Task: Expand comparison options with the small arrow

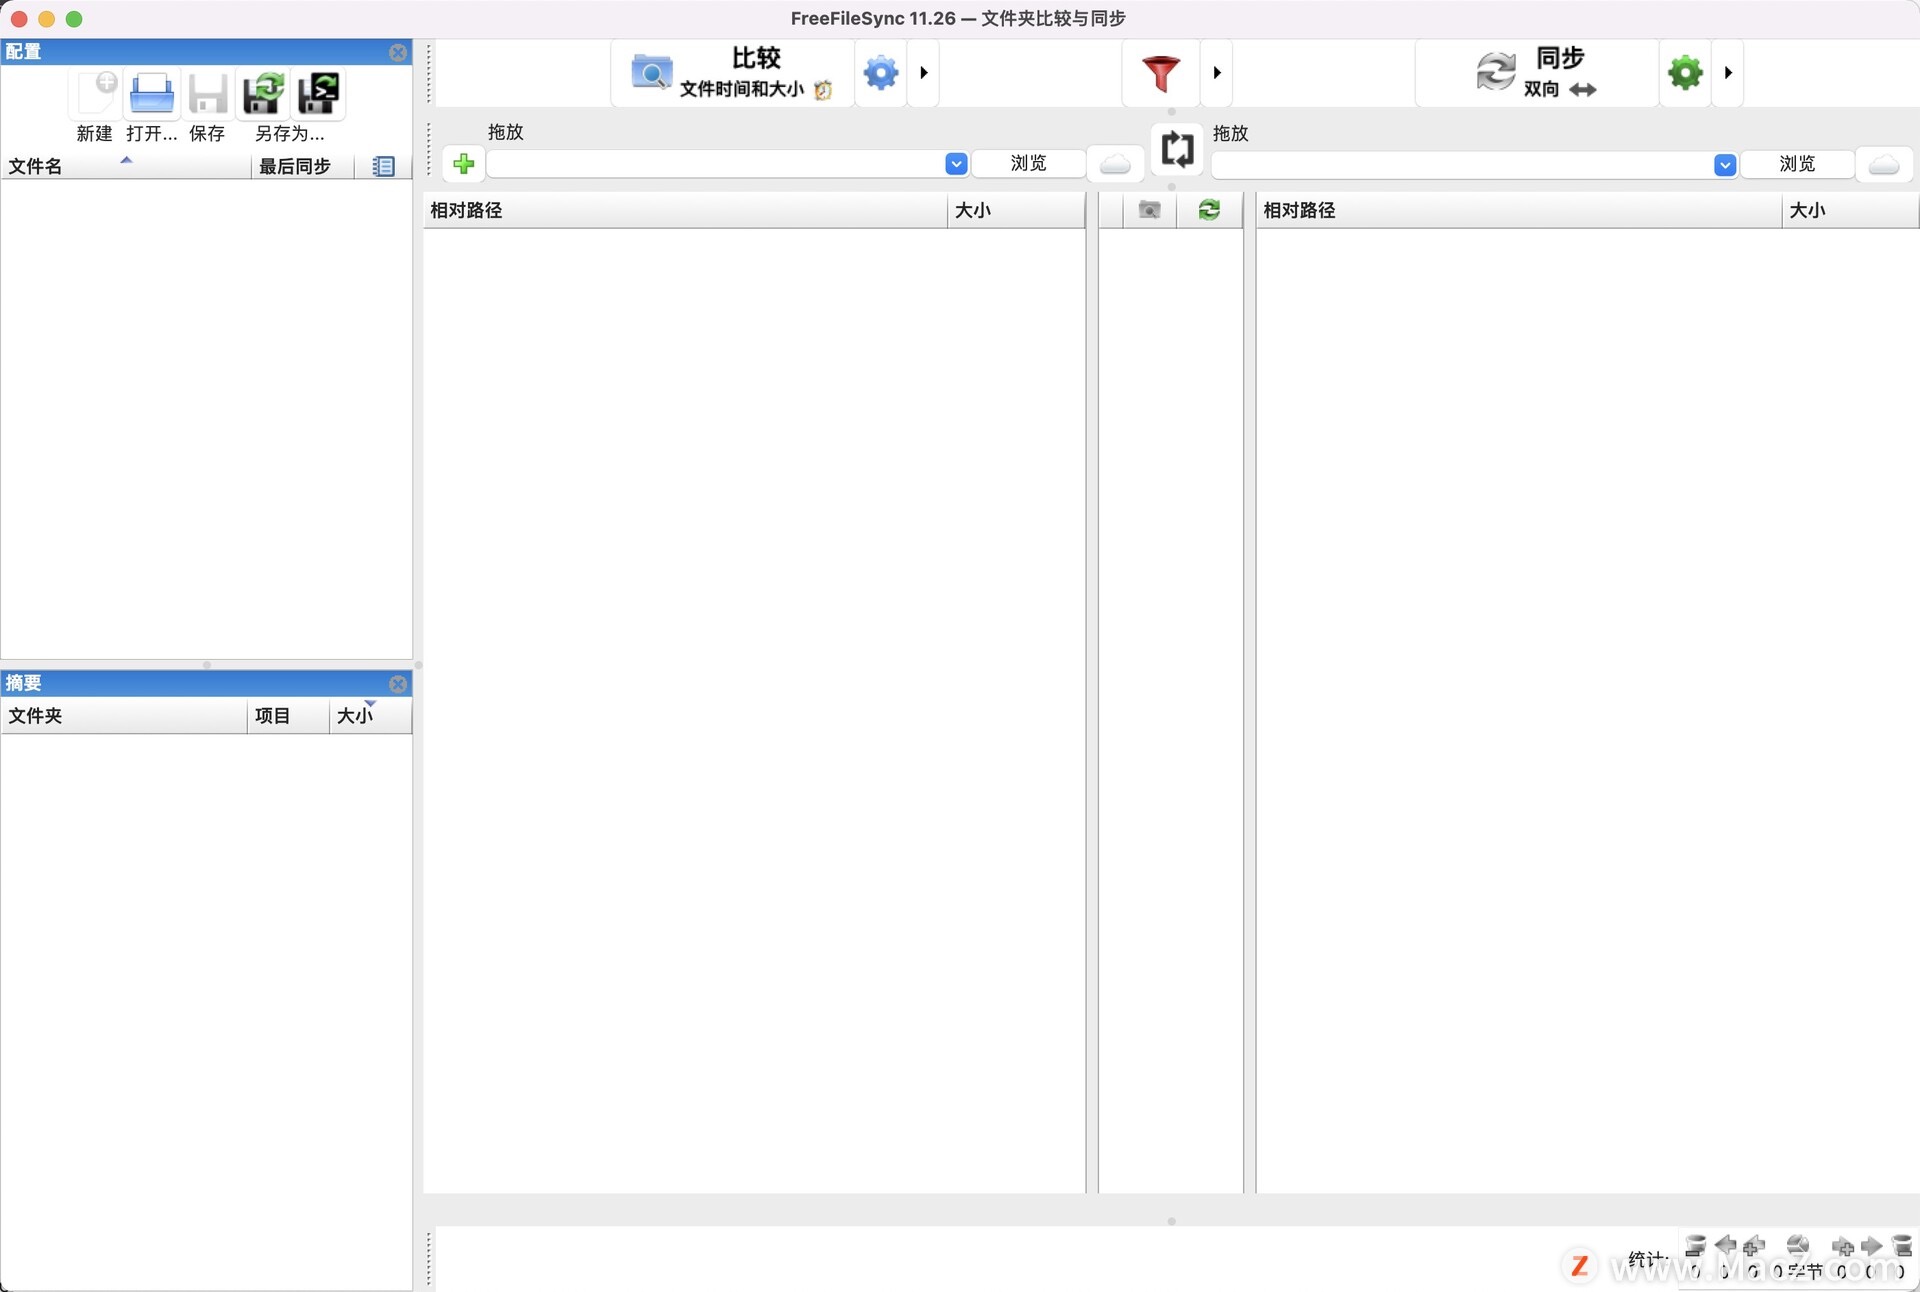Action: click(922, 72)
